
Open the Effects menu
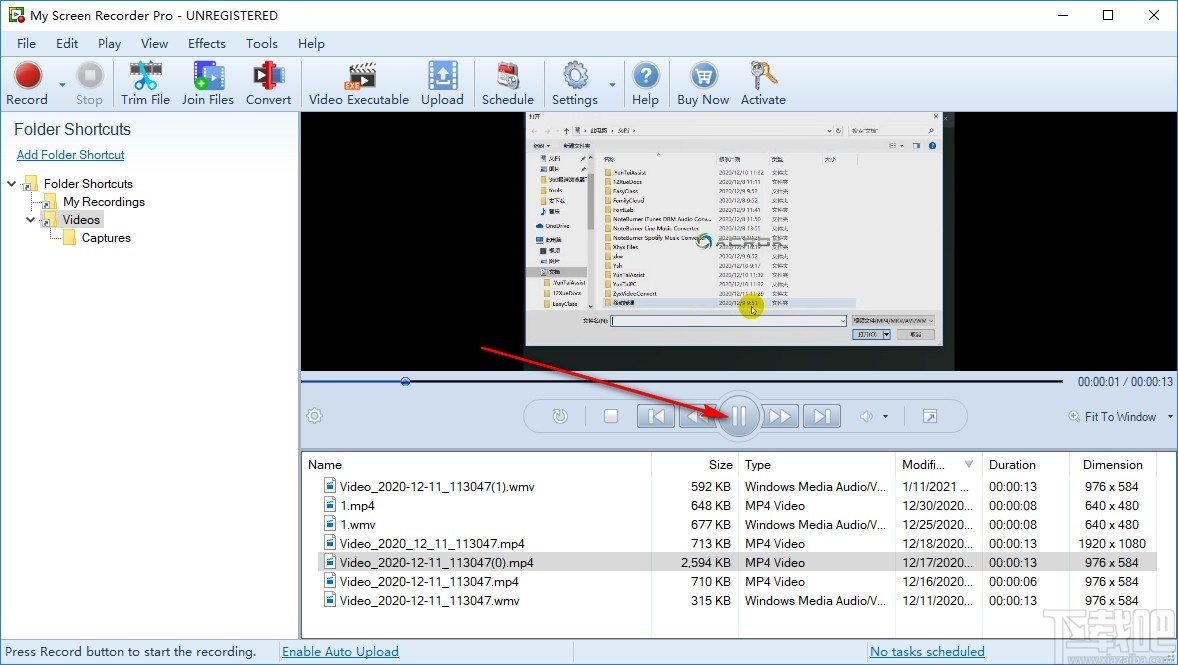(206, 43)
